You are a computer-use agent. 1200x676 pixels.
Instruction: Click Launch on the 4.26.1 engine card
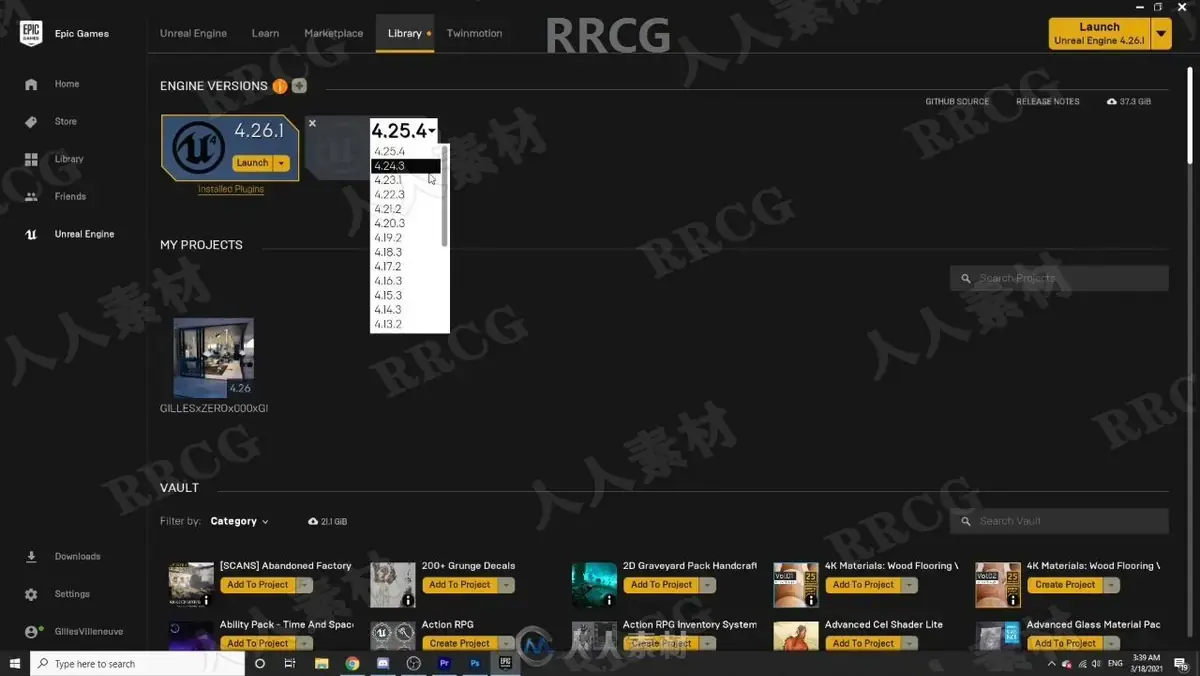[x=252, y=163]
